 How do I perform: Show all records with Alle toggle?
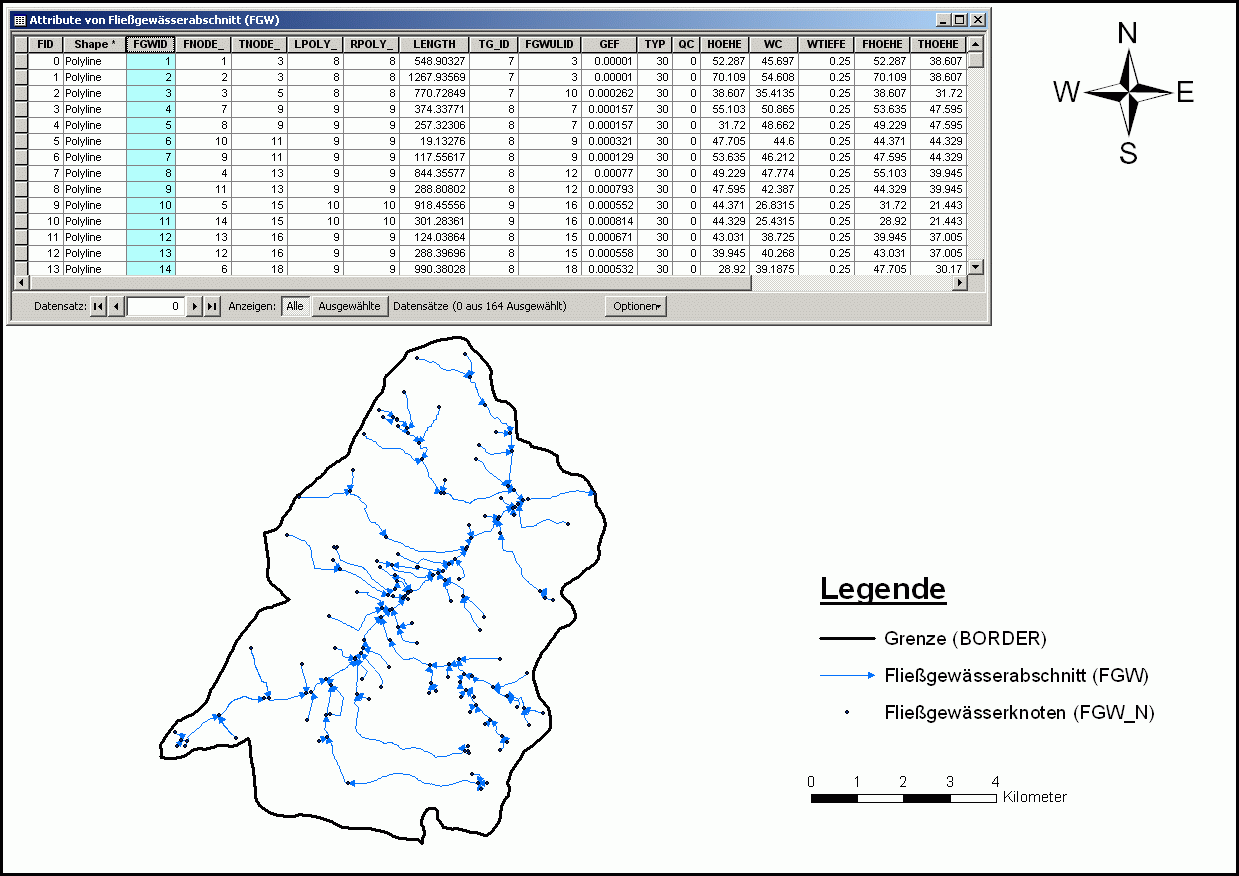tap(295, 307)
